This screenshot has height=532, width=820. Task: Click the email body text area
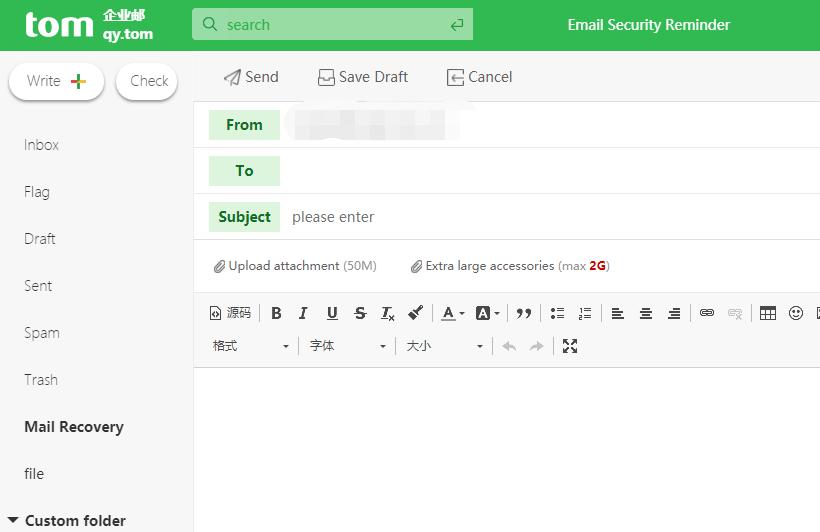(x=507, y=450)
